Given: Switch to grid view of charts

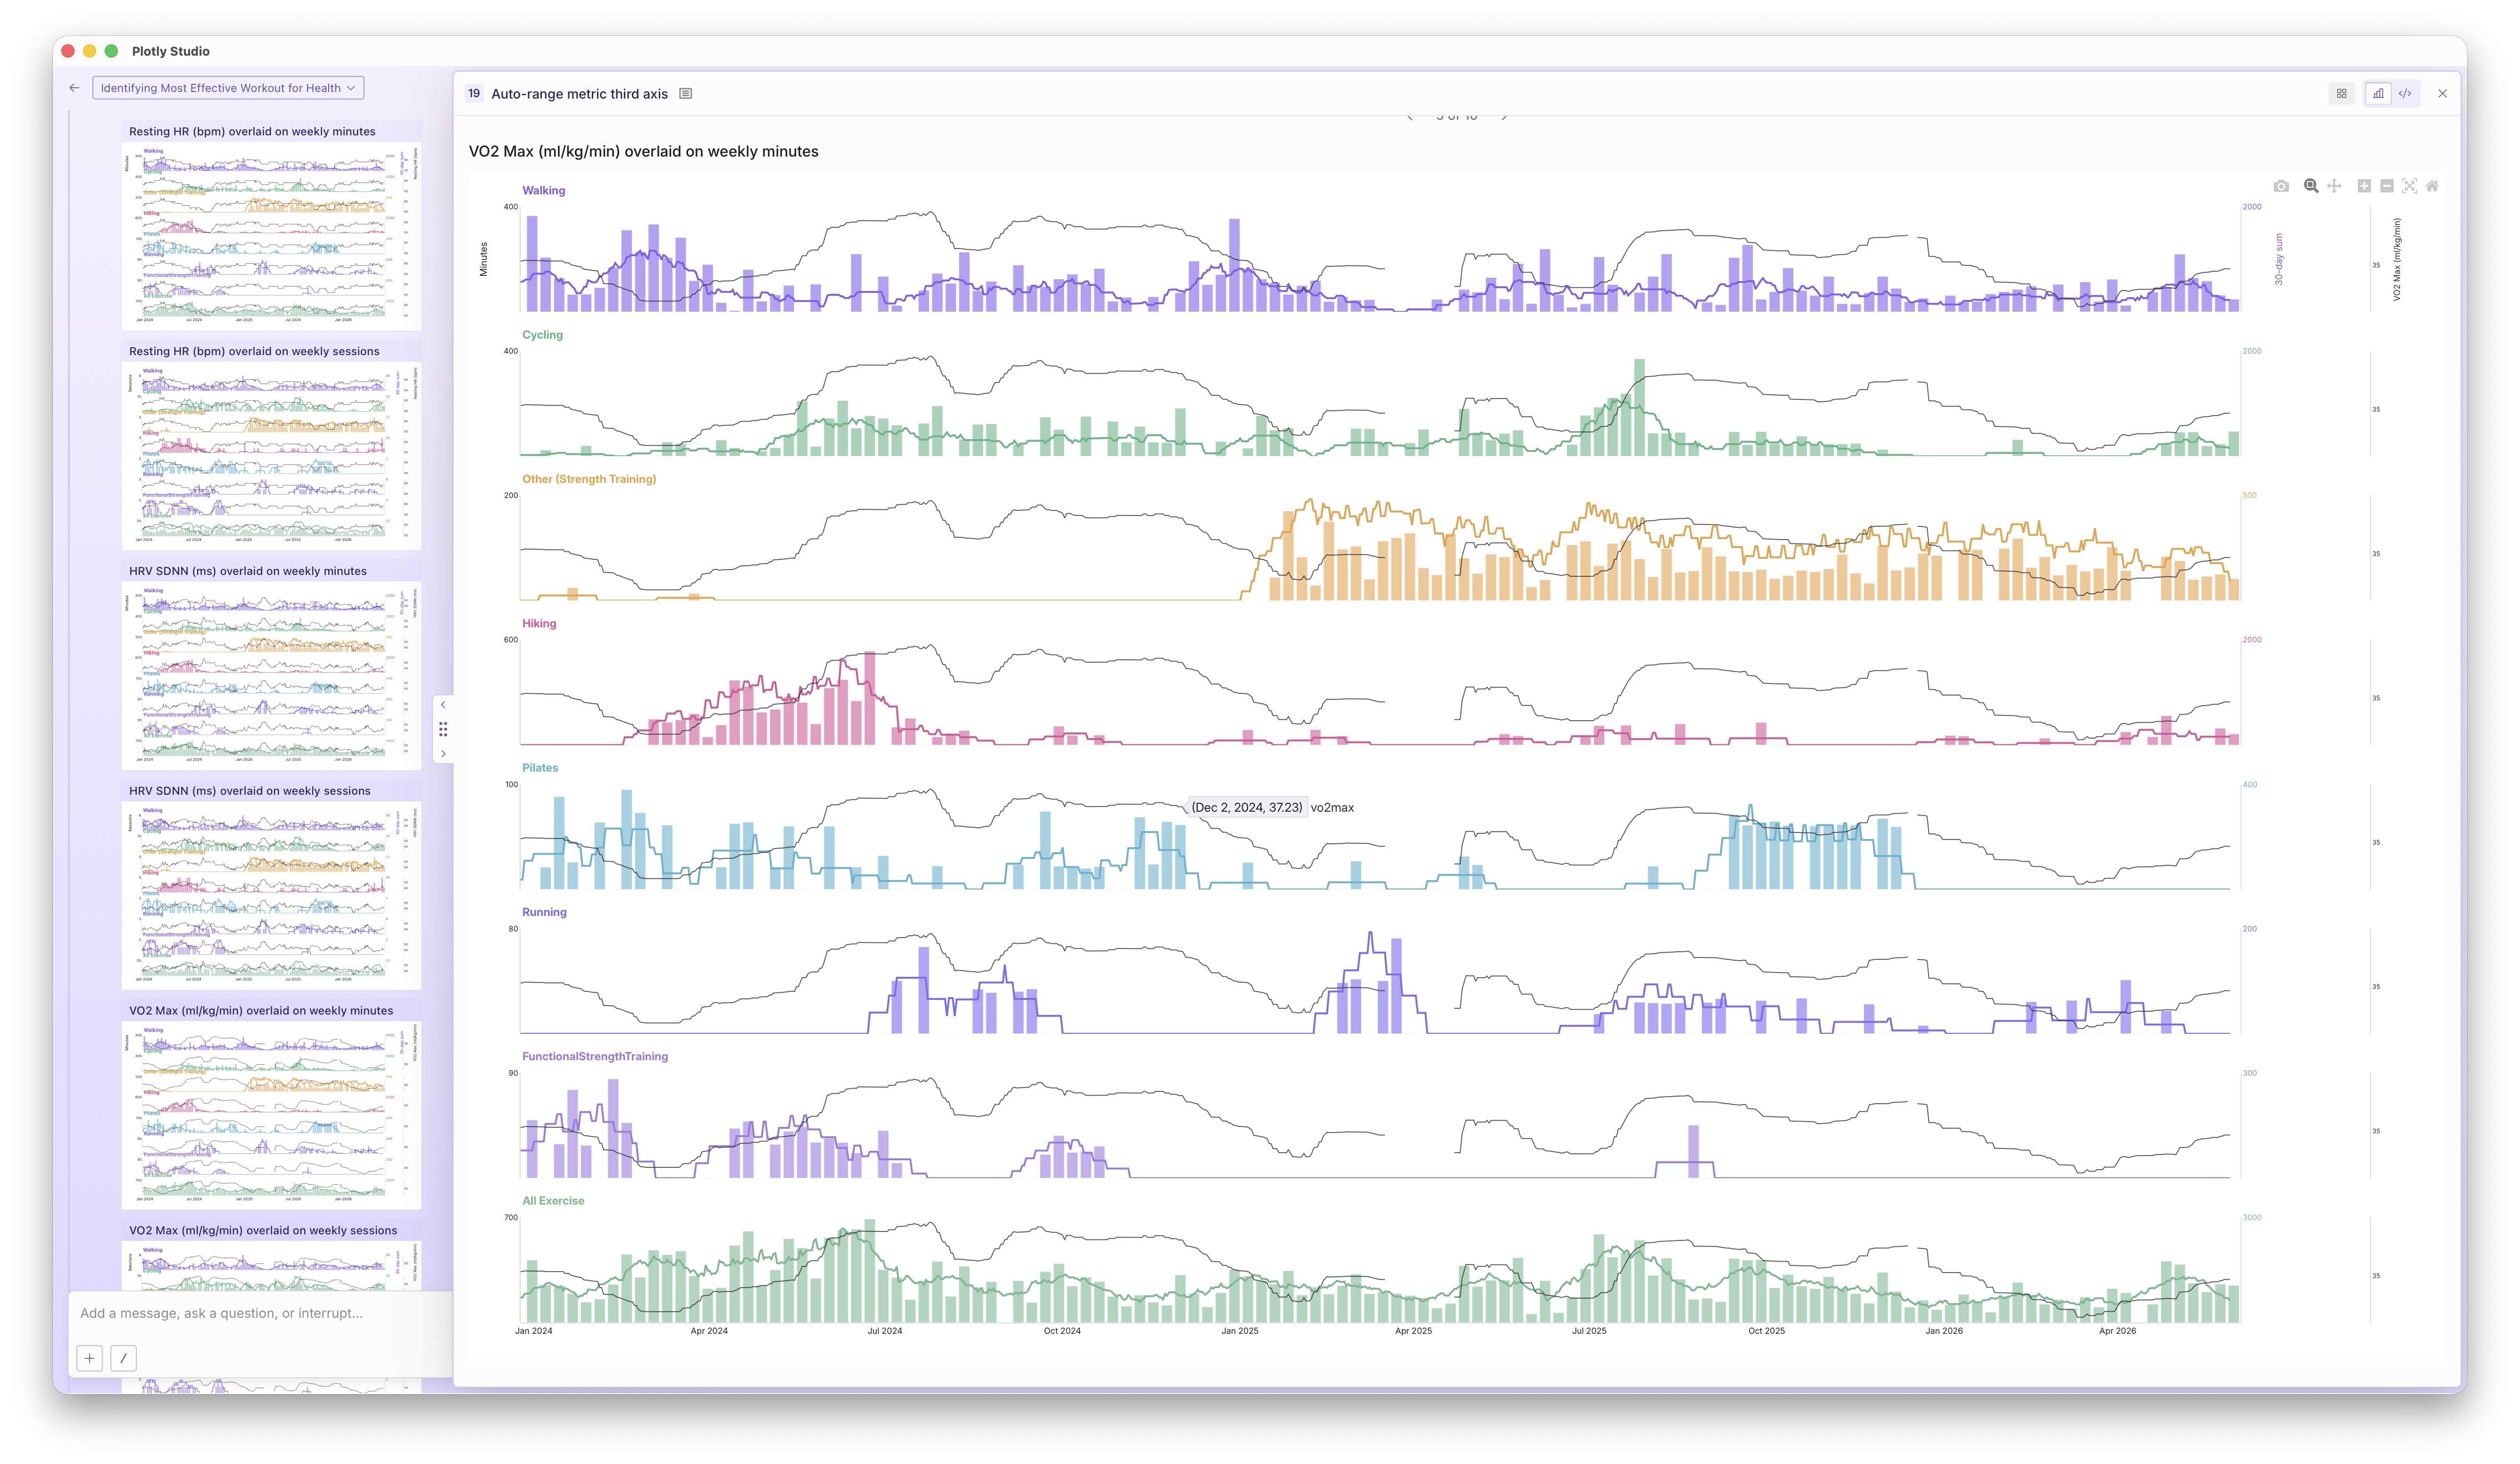Looking at the screenshot, I should coord(2341,94).
